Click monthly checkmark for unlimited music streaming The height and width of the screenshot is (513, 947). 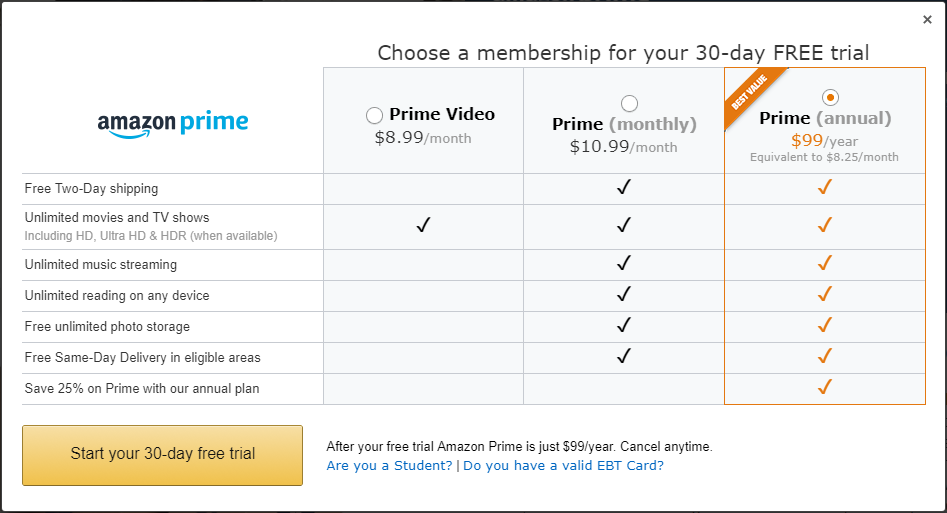pyautogui.click(x=624, y=264)
